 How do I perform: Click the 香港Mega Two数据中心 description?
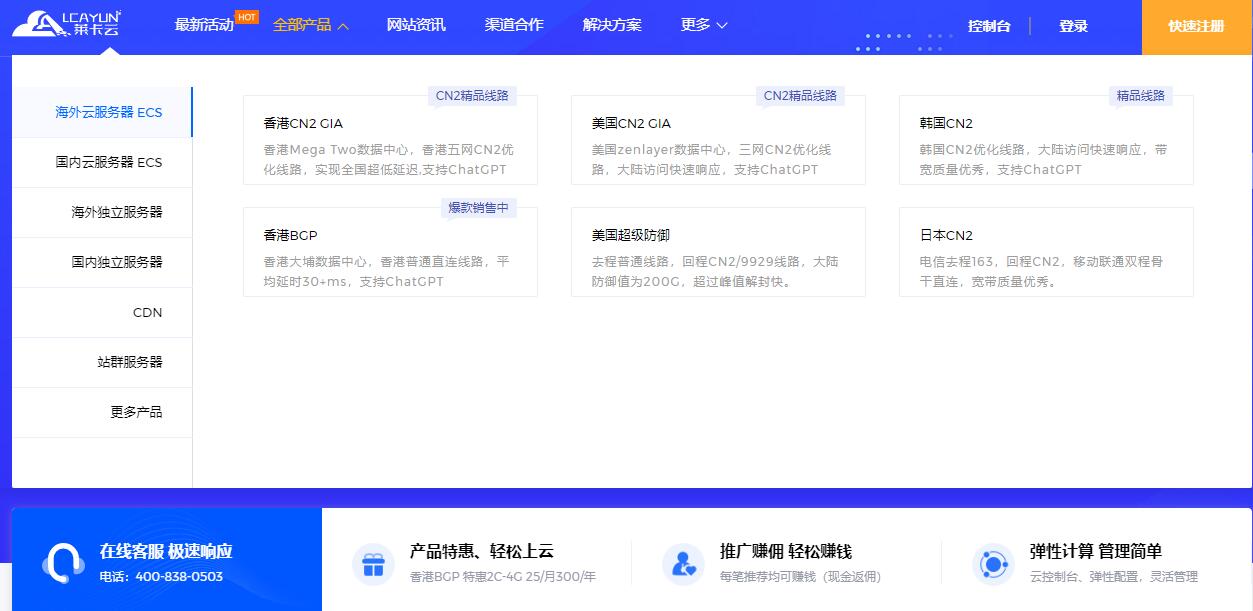point(389,160)
